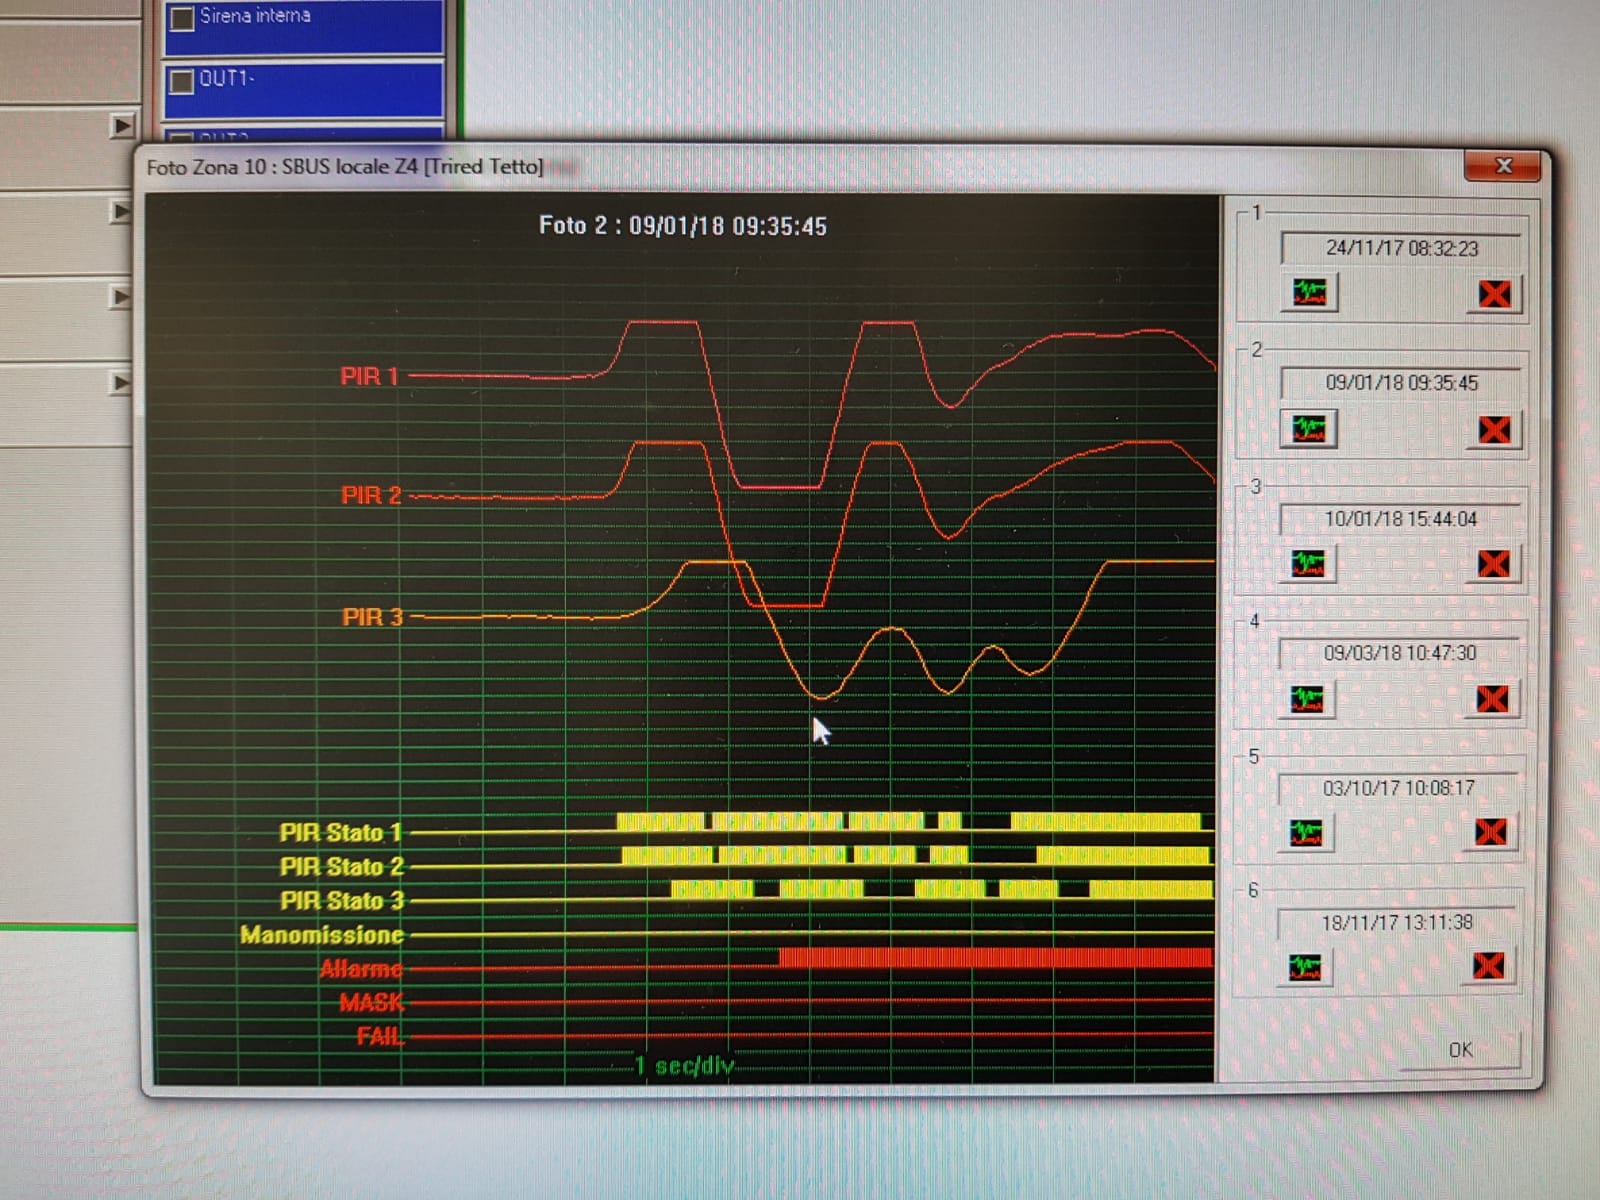Show waveform graph for photo 03/10/17 10:08:17
Image resolution: width=1600 pixels, height=1200 pixels.
point(1305,832)
